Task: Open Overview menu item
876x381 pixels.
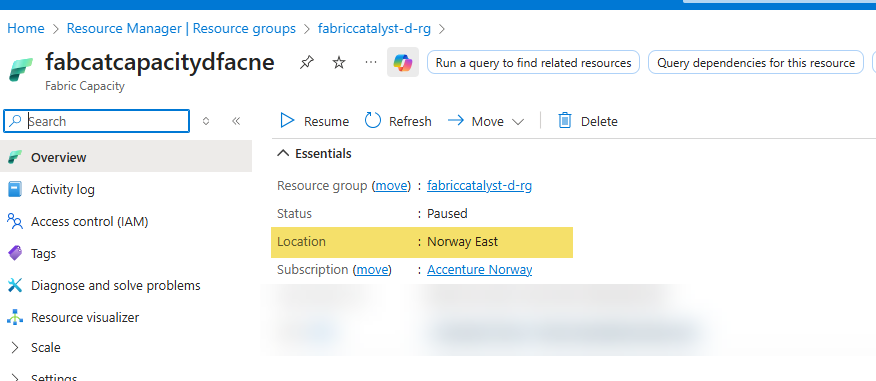Action: tap(126, 158)
